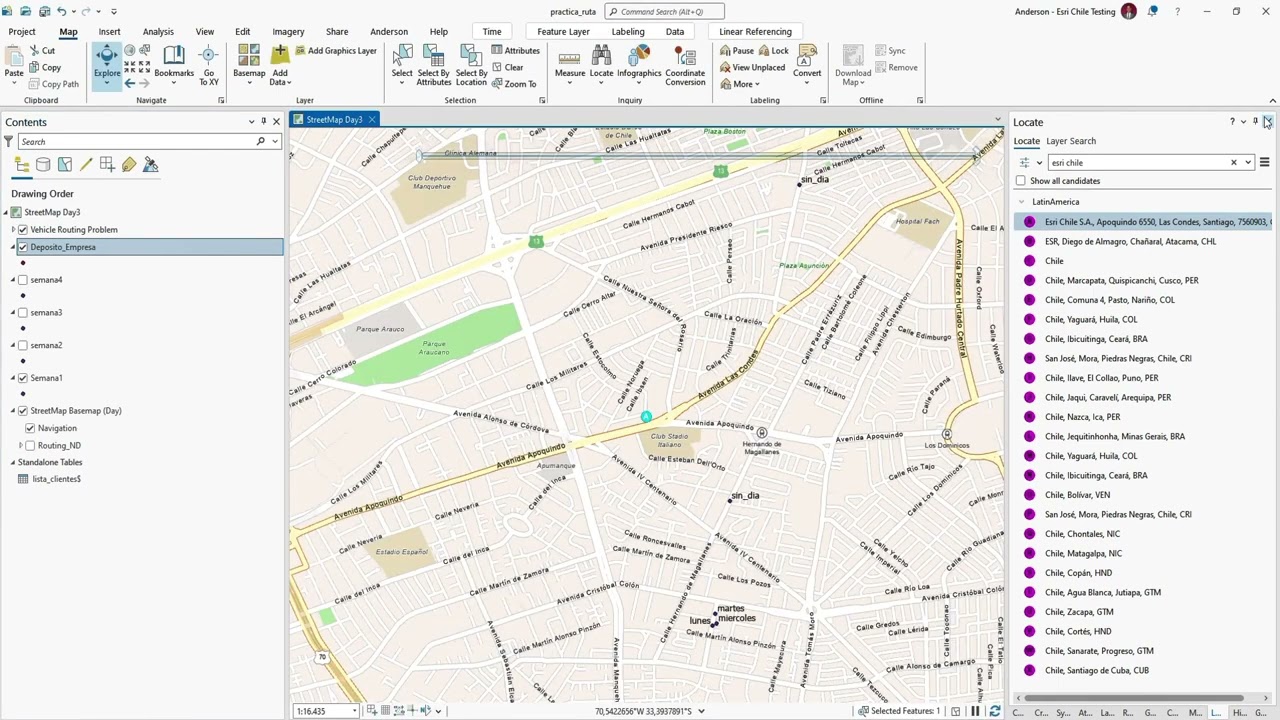This screenshot has width=1280, height=720.
Task: Open the Insert ribbon tab
Action: (109, 32)
